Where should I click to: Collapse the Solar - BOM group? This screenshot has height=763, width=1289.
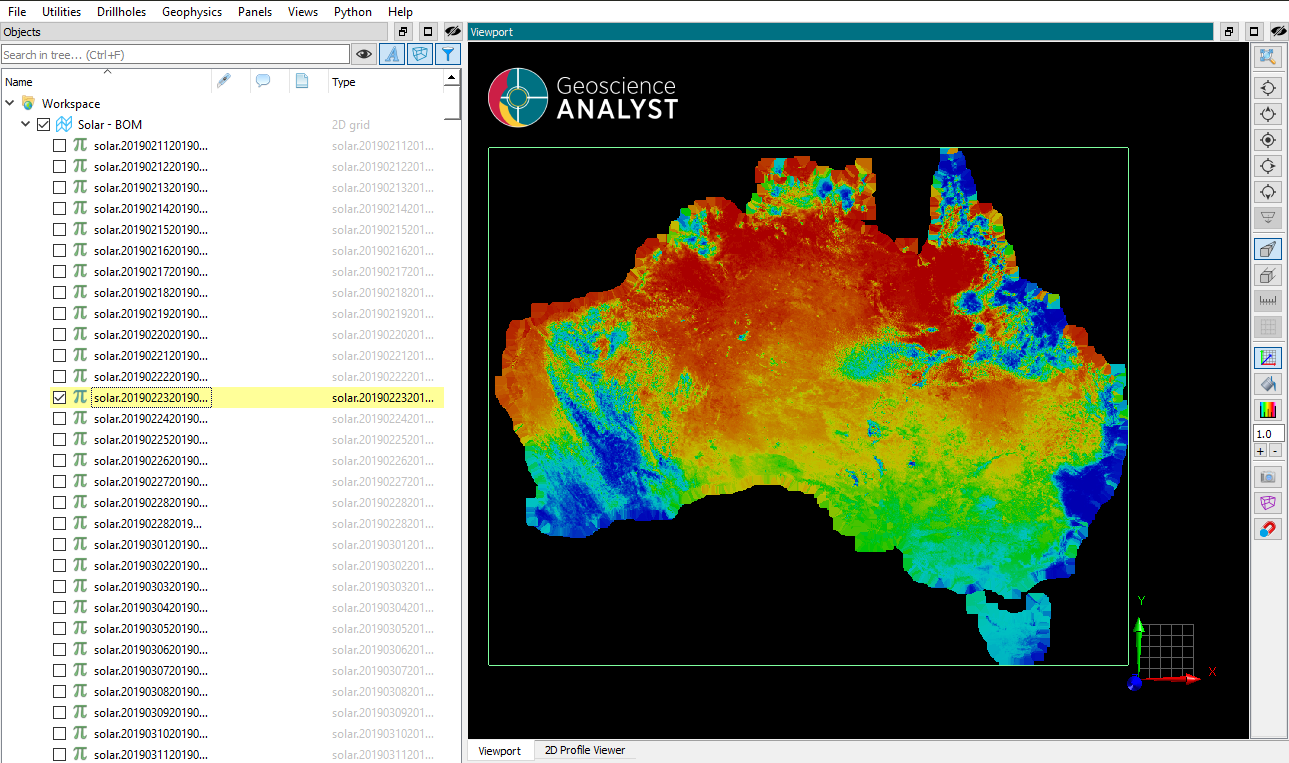point(26,124)
